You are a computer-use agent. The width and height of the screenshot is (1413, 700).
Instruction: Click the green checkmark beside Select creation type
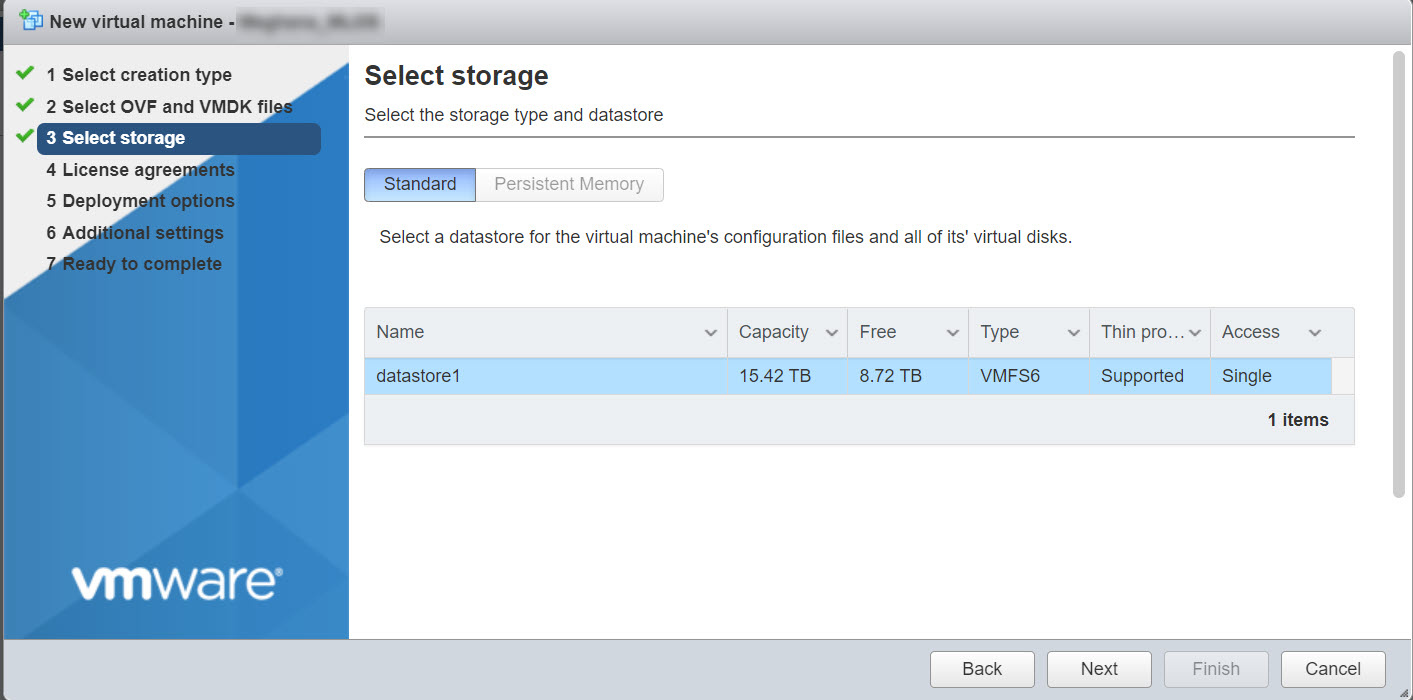(x=26, y=73)
